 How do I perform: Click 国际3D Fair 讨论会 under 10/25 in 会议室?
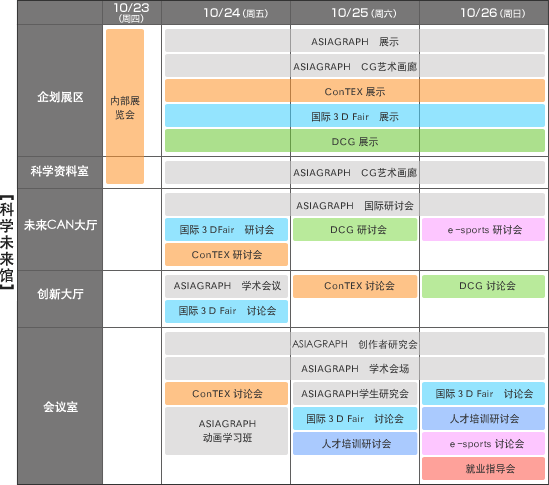click(355, 418)
